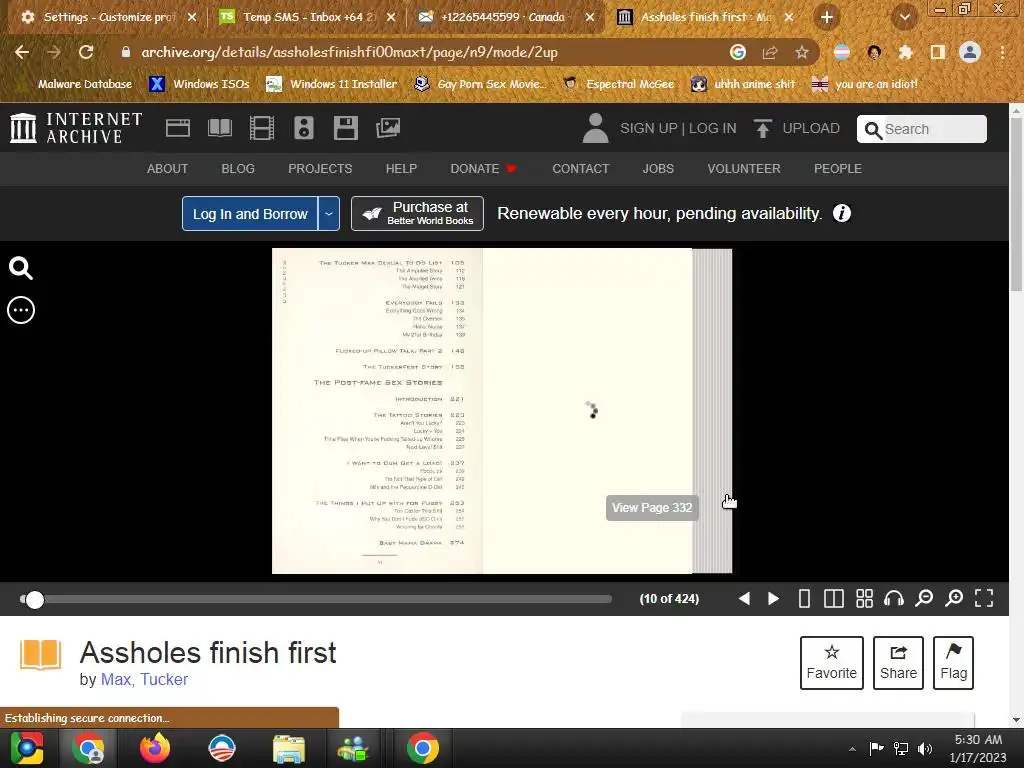
Task: Open the JOBS link
Action: pyautogui.click(x=658, y=168)
